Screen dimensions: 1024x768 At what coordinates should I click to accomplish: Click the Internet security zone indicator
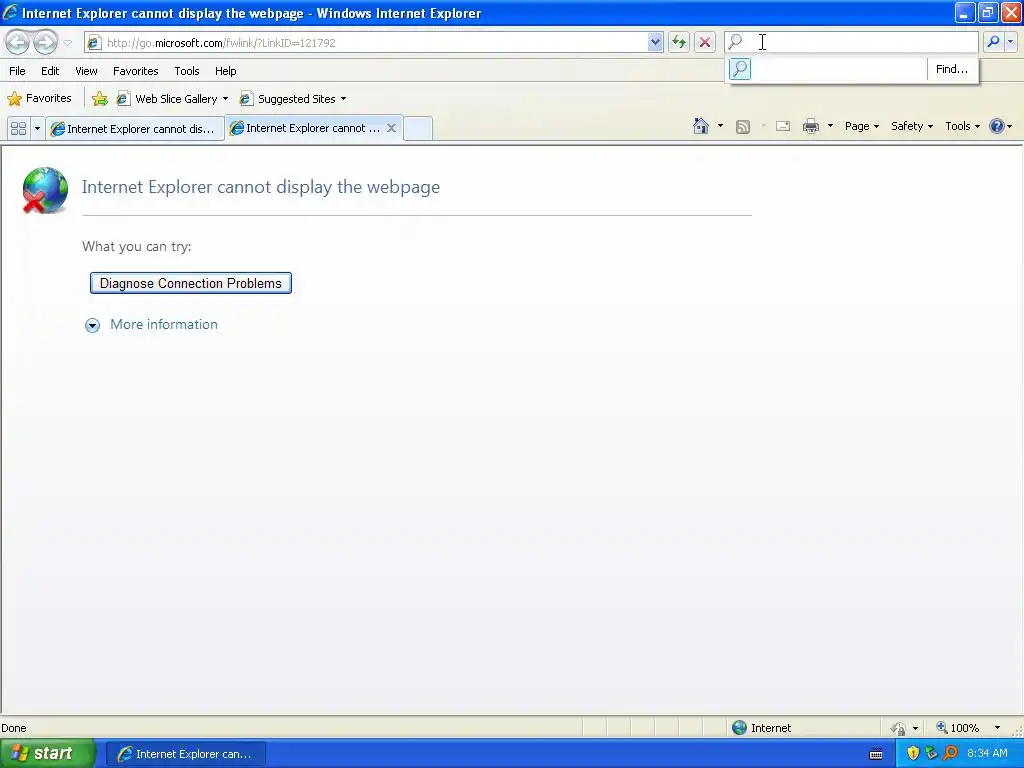(x=761, y=728)
